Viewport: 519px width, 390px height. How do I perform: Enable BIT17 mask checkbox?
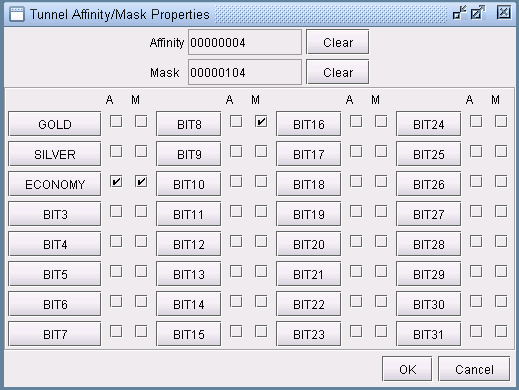pyautogui.click(x=381, y=151)
